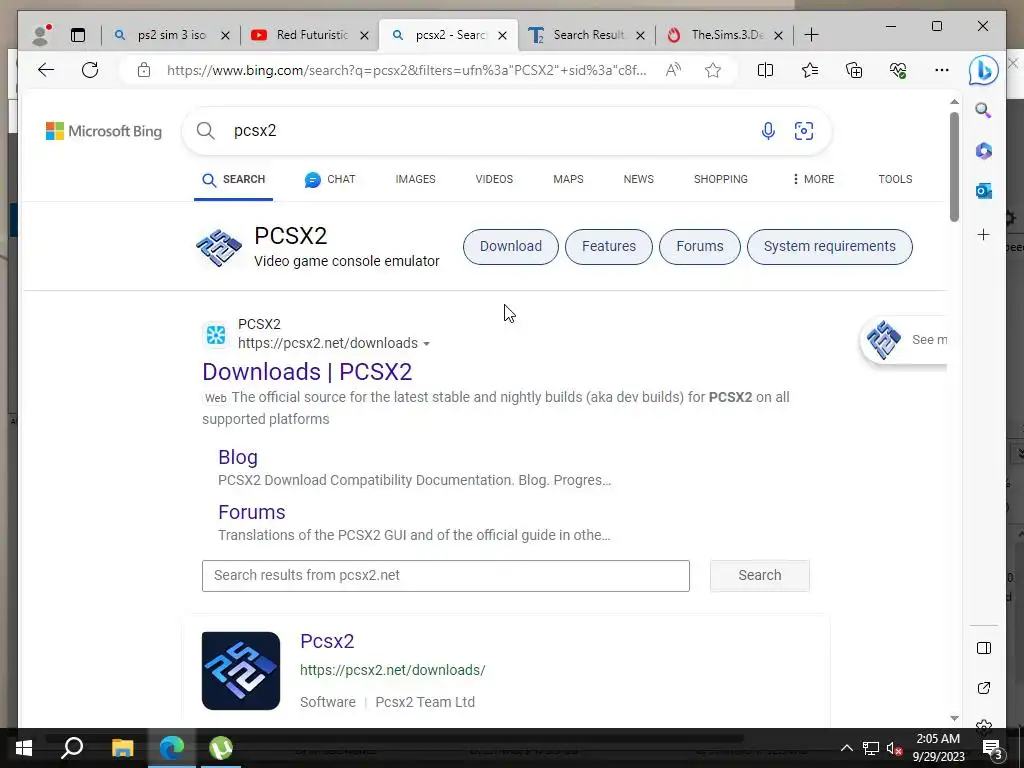Open the TOOLS search options

tap(895, 179)
